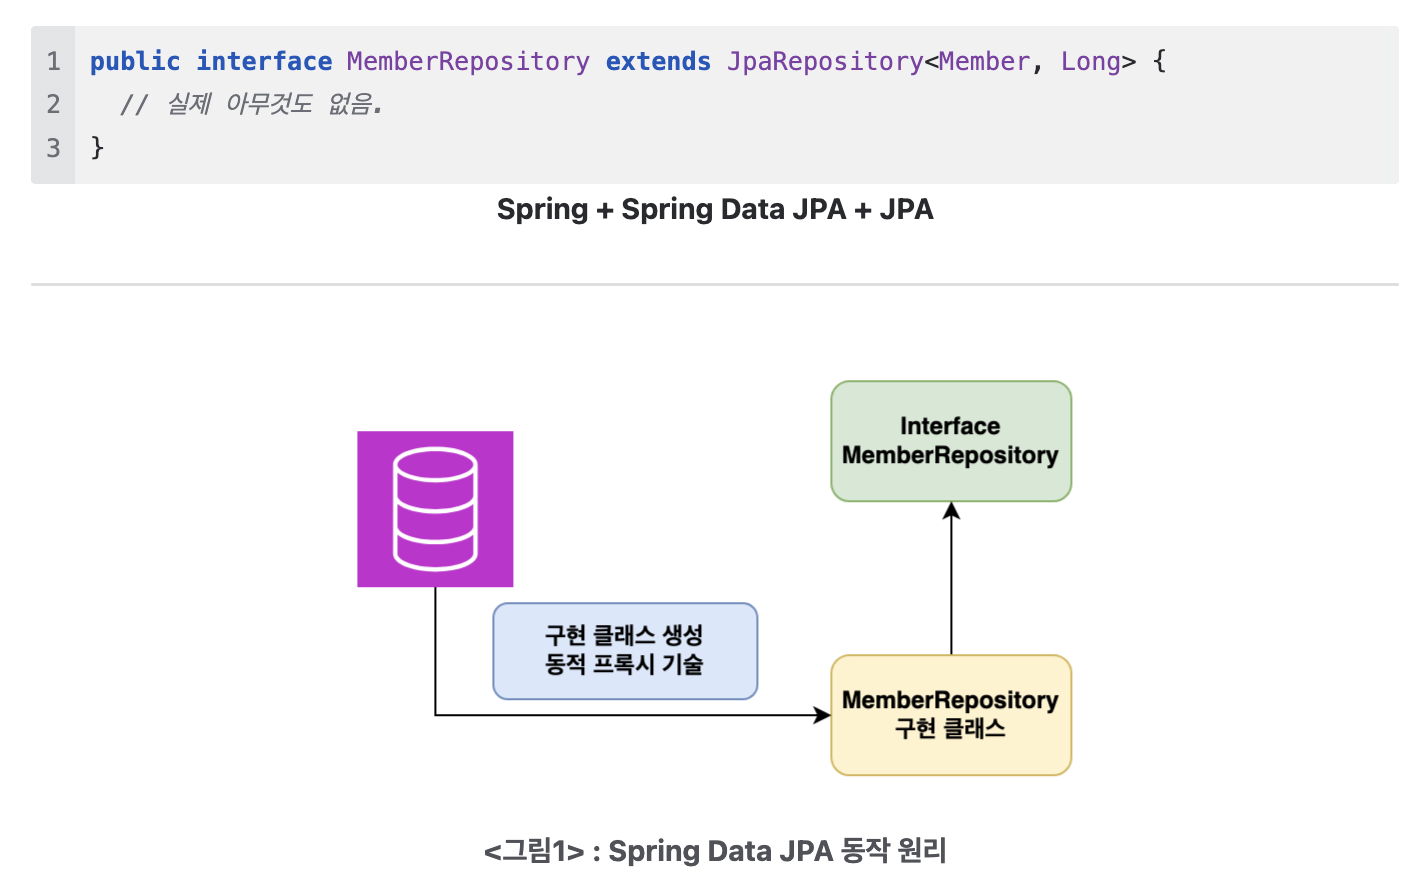1426x896 pixels.
Task: Click caption 'Spring + Spring Data JPA + JPA'
Action: click(715, 209)
